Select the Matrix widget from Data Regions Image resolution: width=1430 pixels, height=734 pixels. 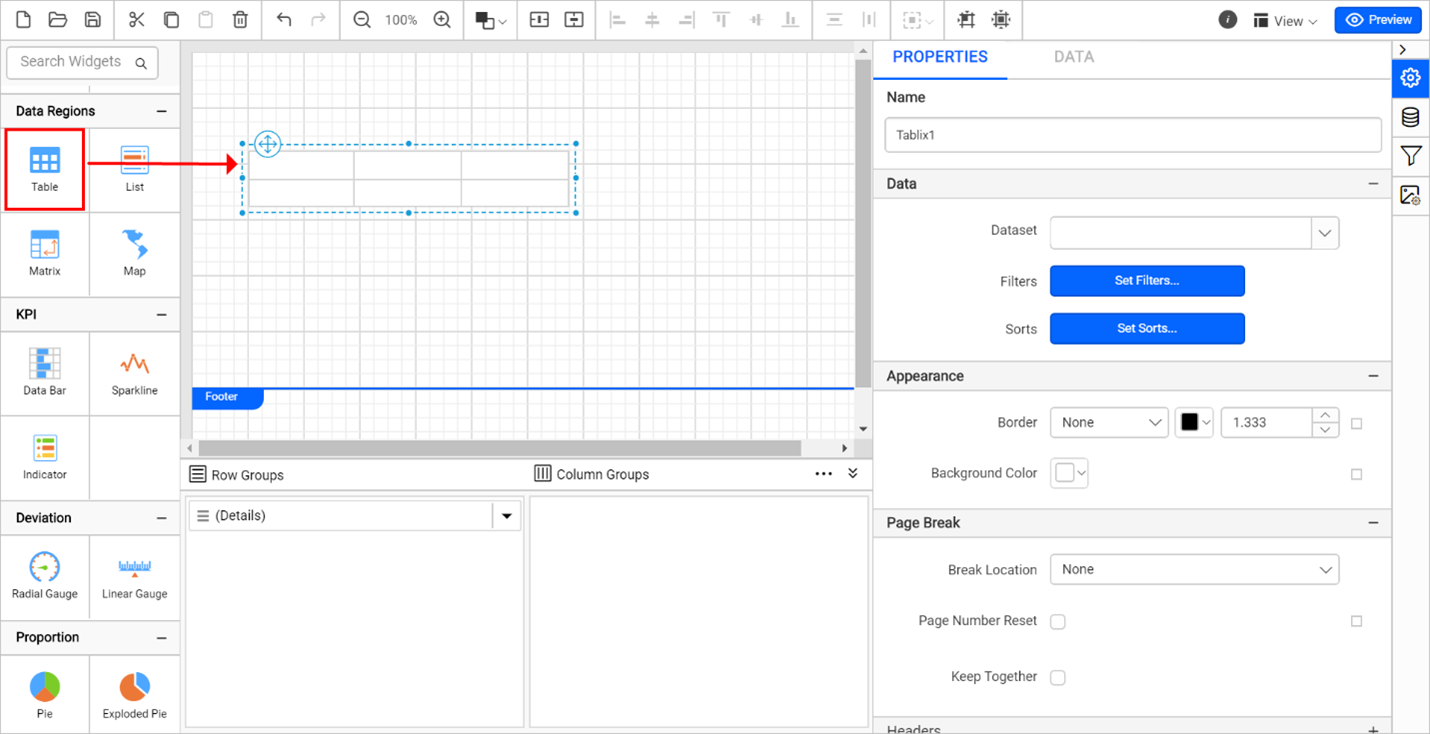(44, 254)
